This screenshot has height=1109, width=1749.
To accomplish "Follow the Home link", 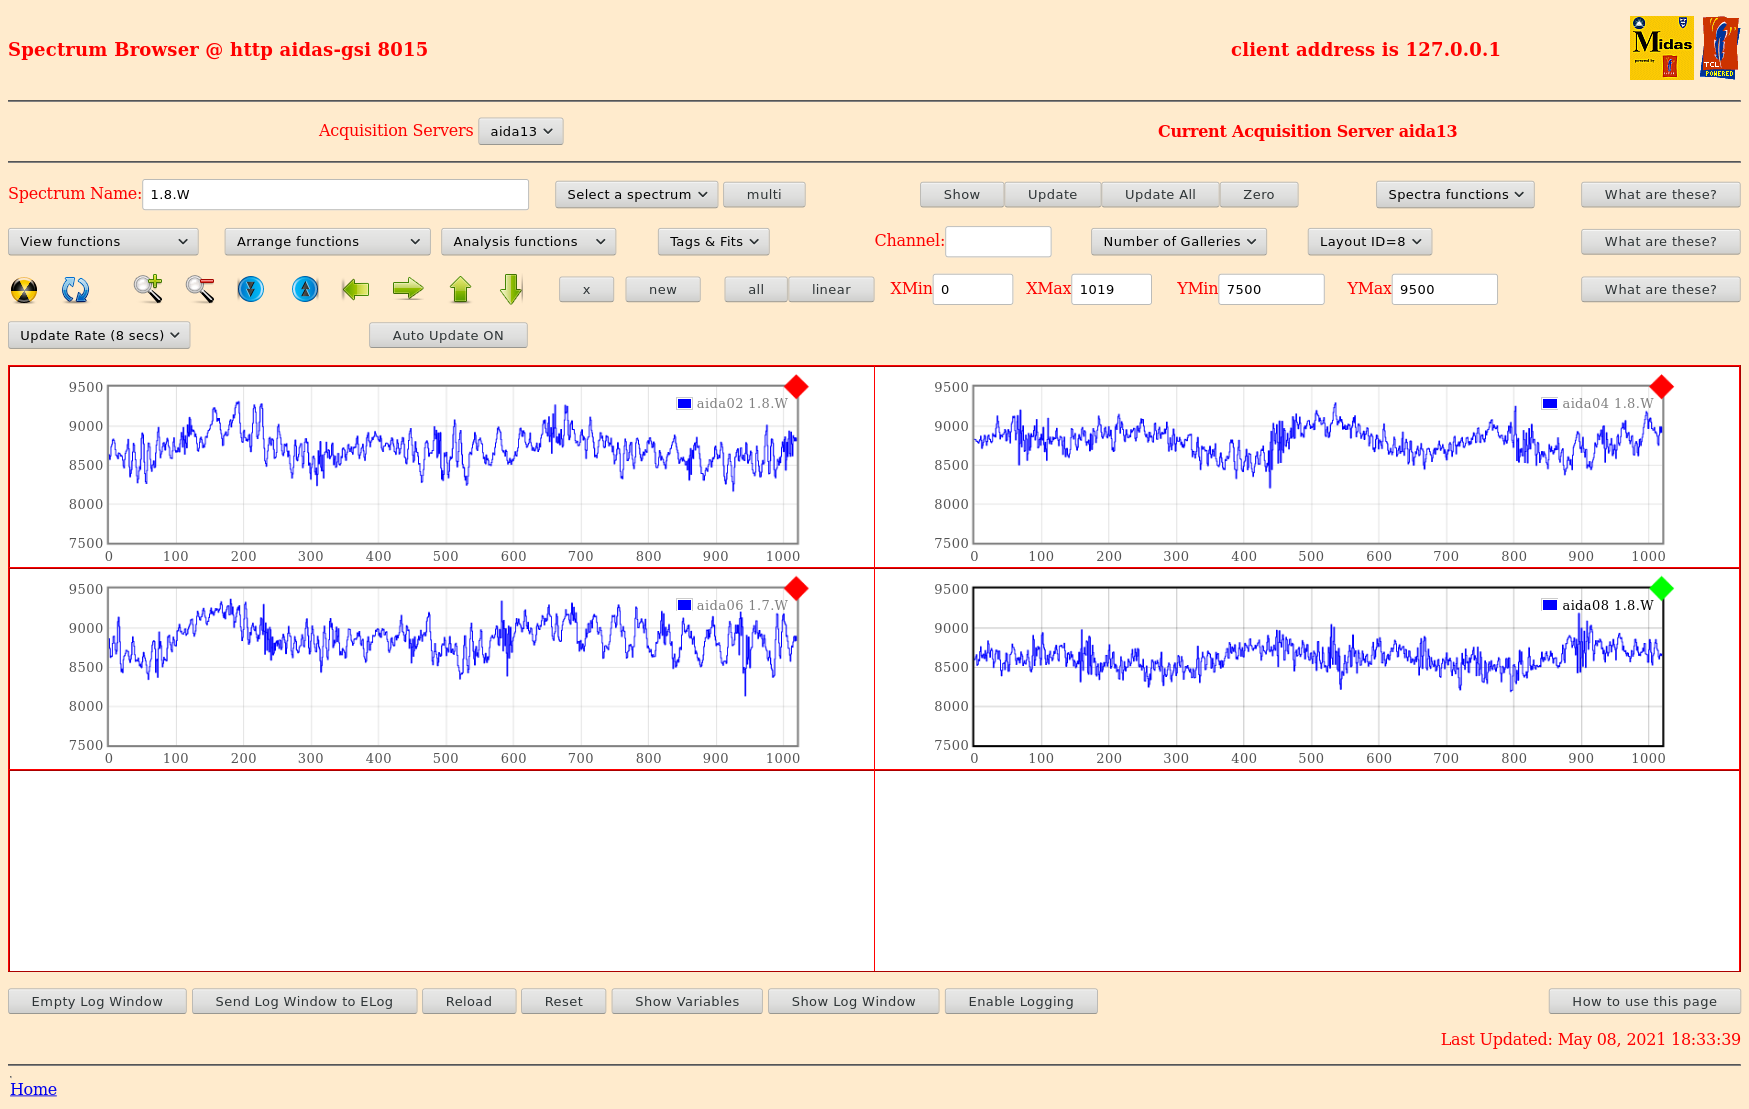I will point(33,1089).
